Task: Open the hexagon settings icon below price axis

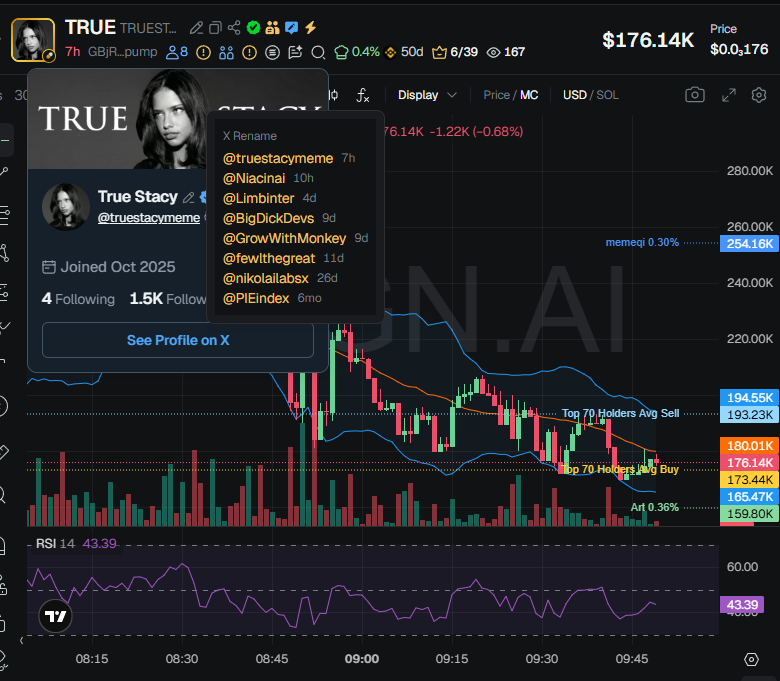Action: pyautogui.click(x=751, y=660)
